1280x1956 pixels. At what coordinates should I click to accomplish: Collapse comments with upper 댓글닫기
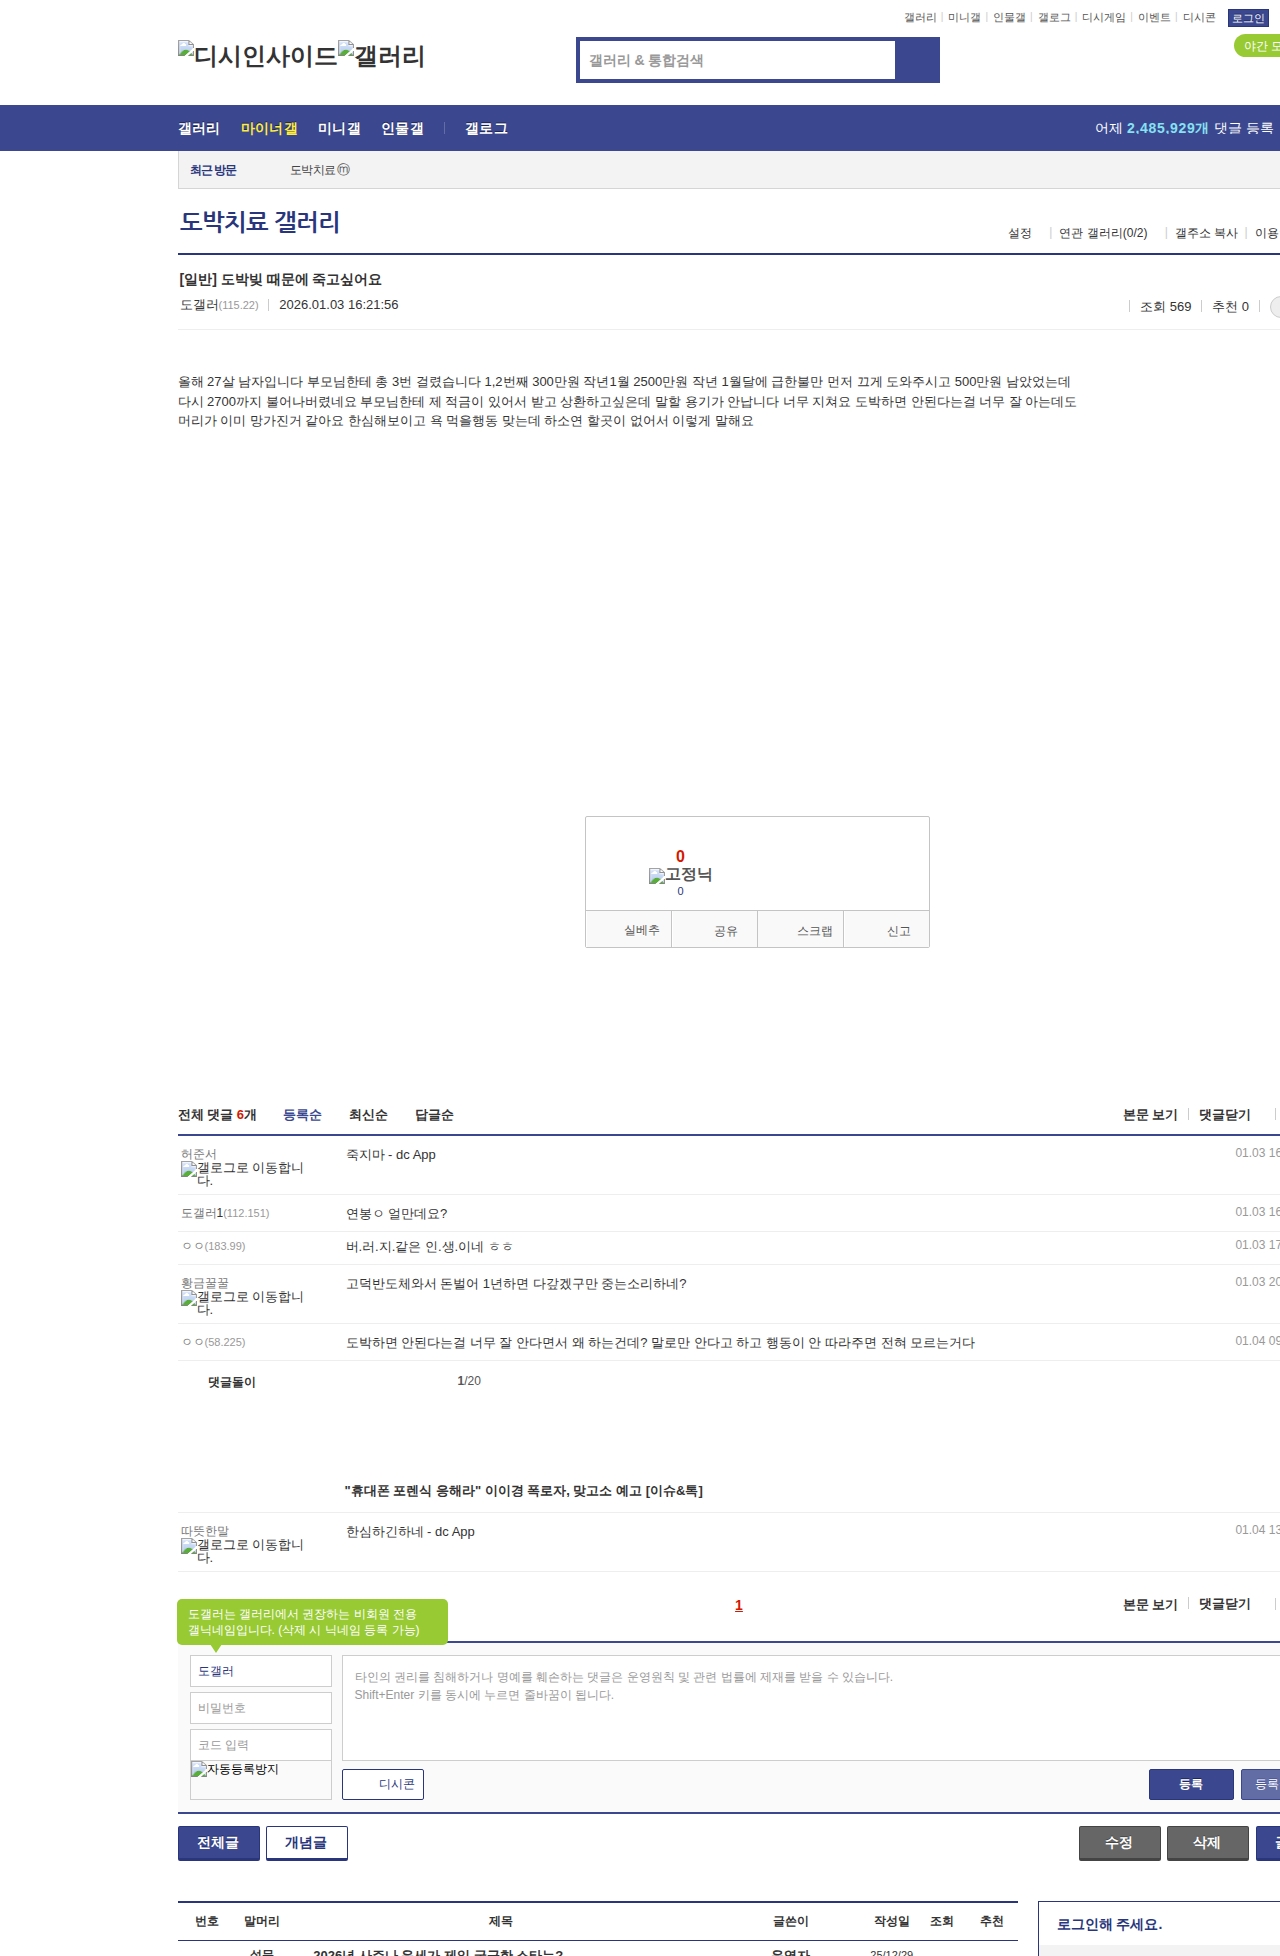tap(1225, 1115)
